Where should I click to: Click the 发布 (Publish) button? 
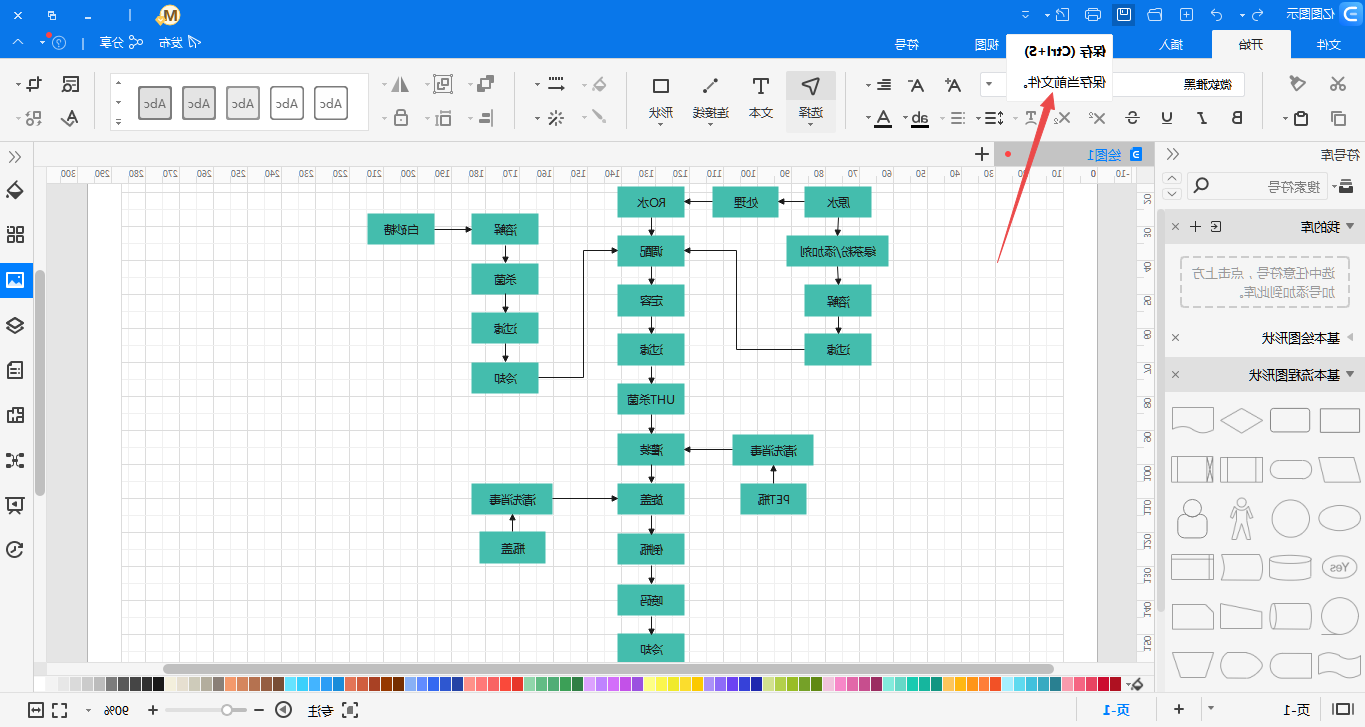pyautogui.click(x=179, y=42)
